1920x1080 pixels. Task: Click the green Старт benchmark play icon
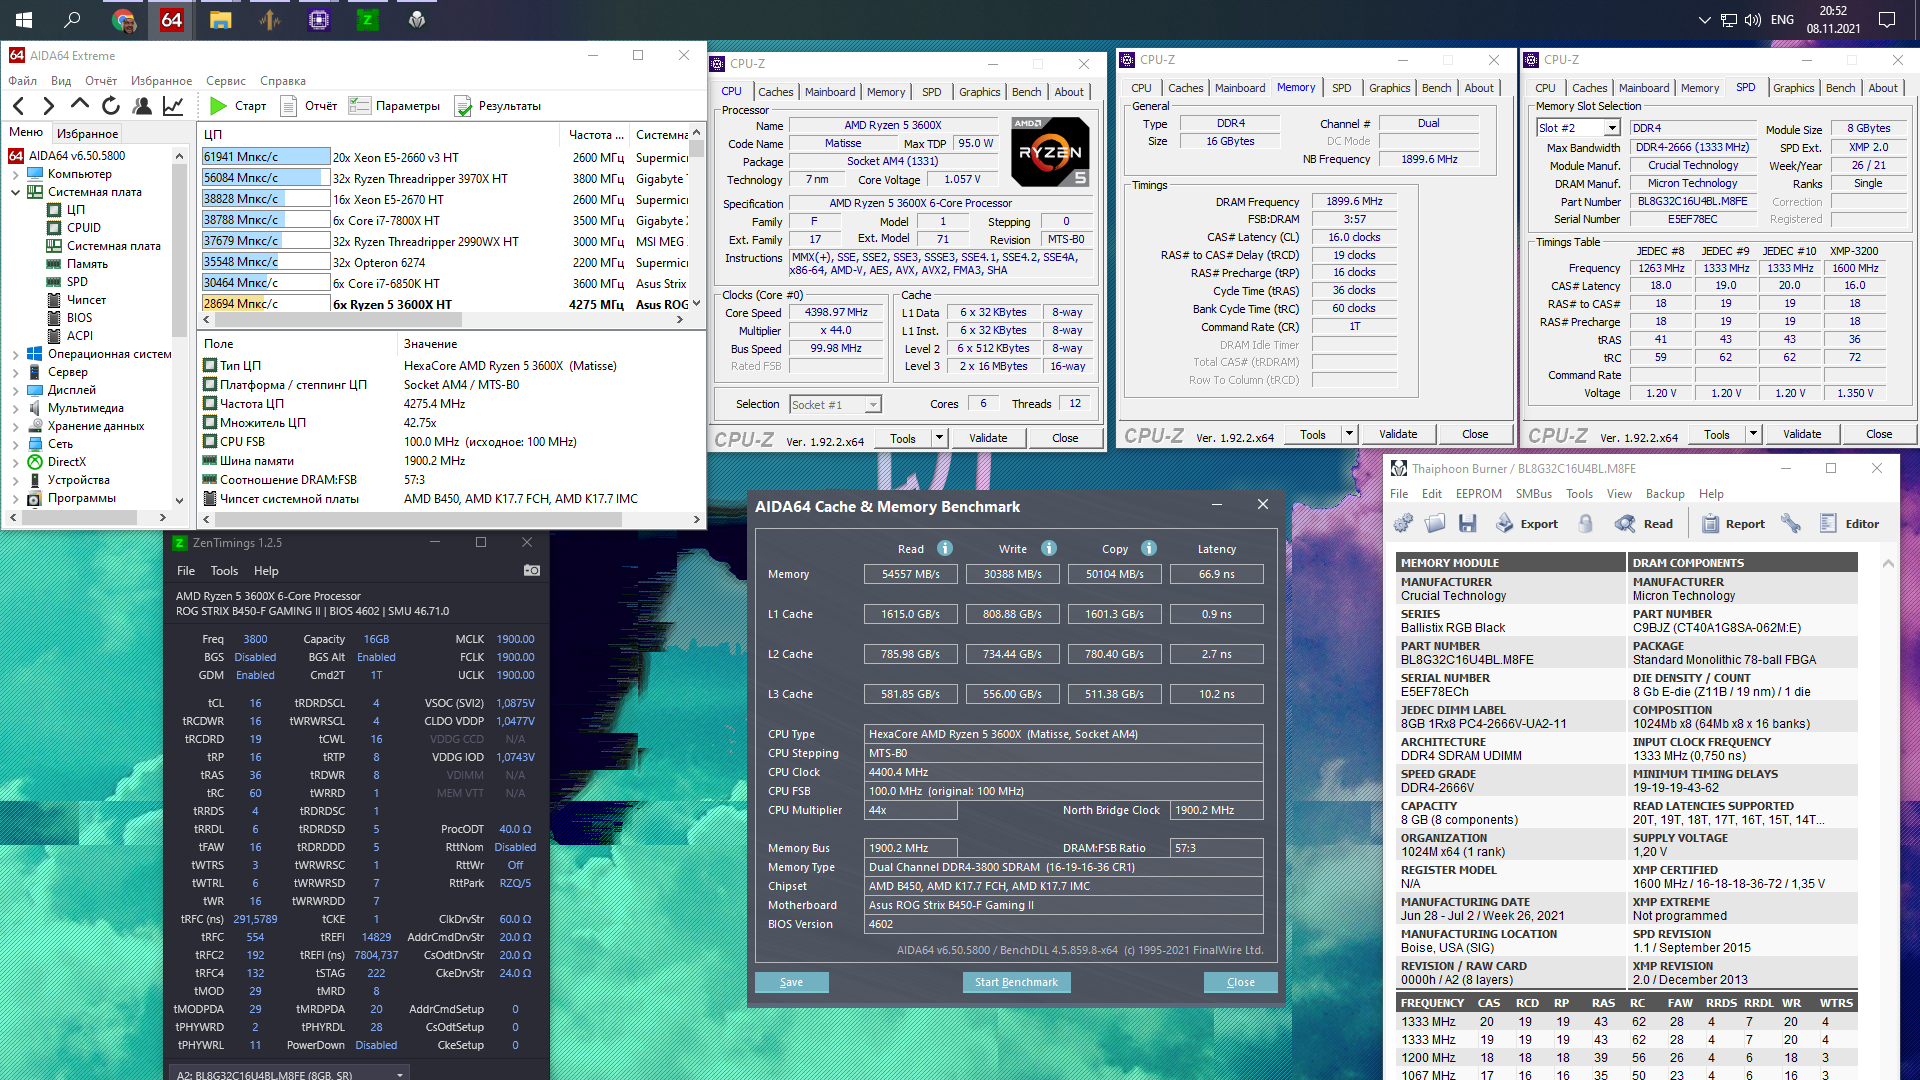coord(219,106)
